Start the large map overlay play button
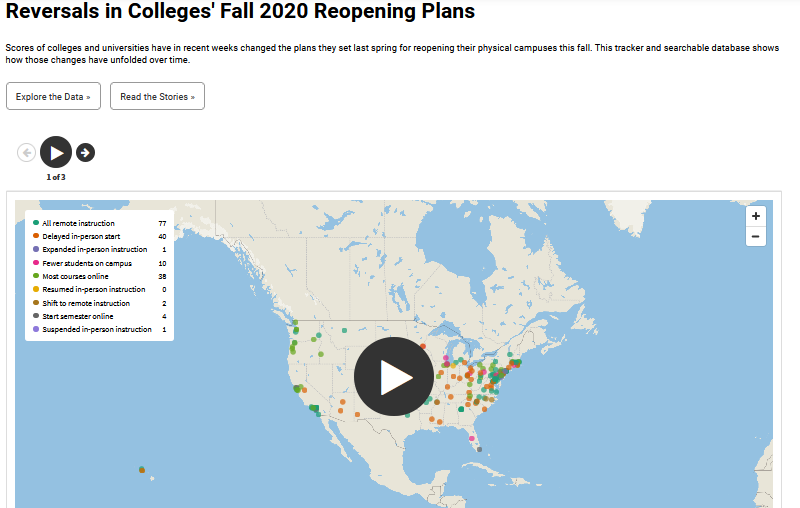 (394, 376)
